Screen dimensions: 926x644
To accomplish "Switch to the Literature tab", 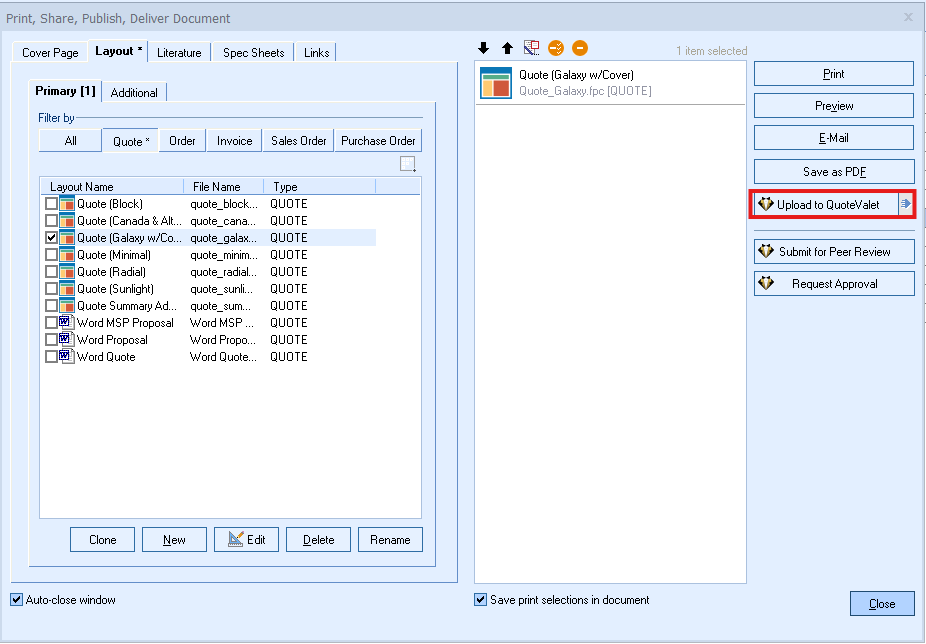I will pyautogui.click(x=179, y=53).
